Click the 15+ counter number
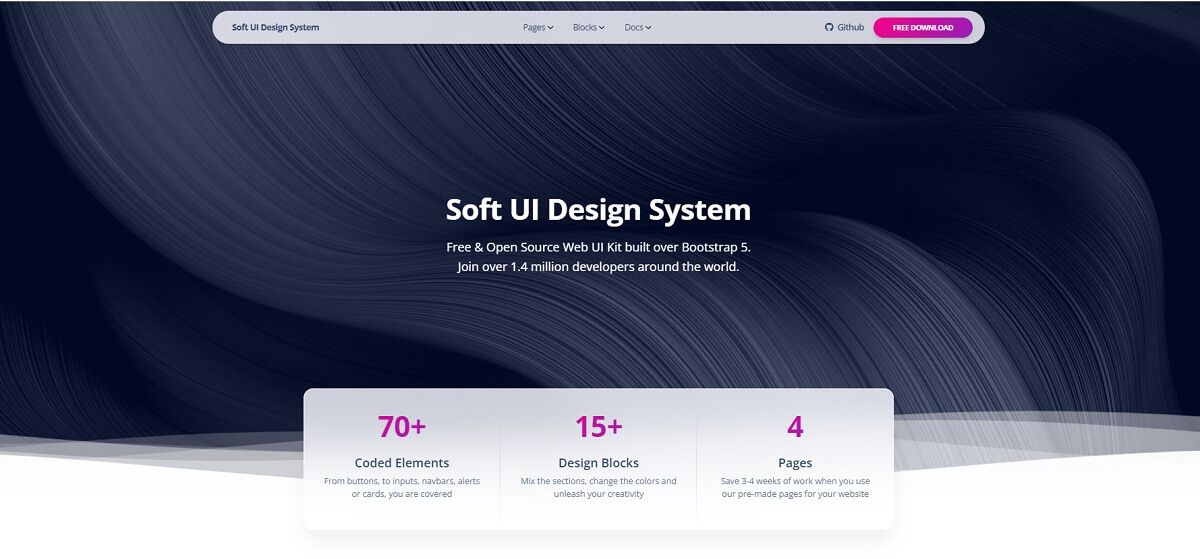The height and width of the screenshot is (559, 1200). click(x=599, y=427)
